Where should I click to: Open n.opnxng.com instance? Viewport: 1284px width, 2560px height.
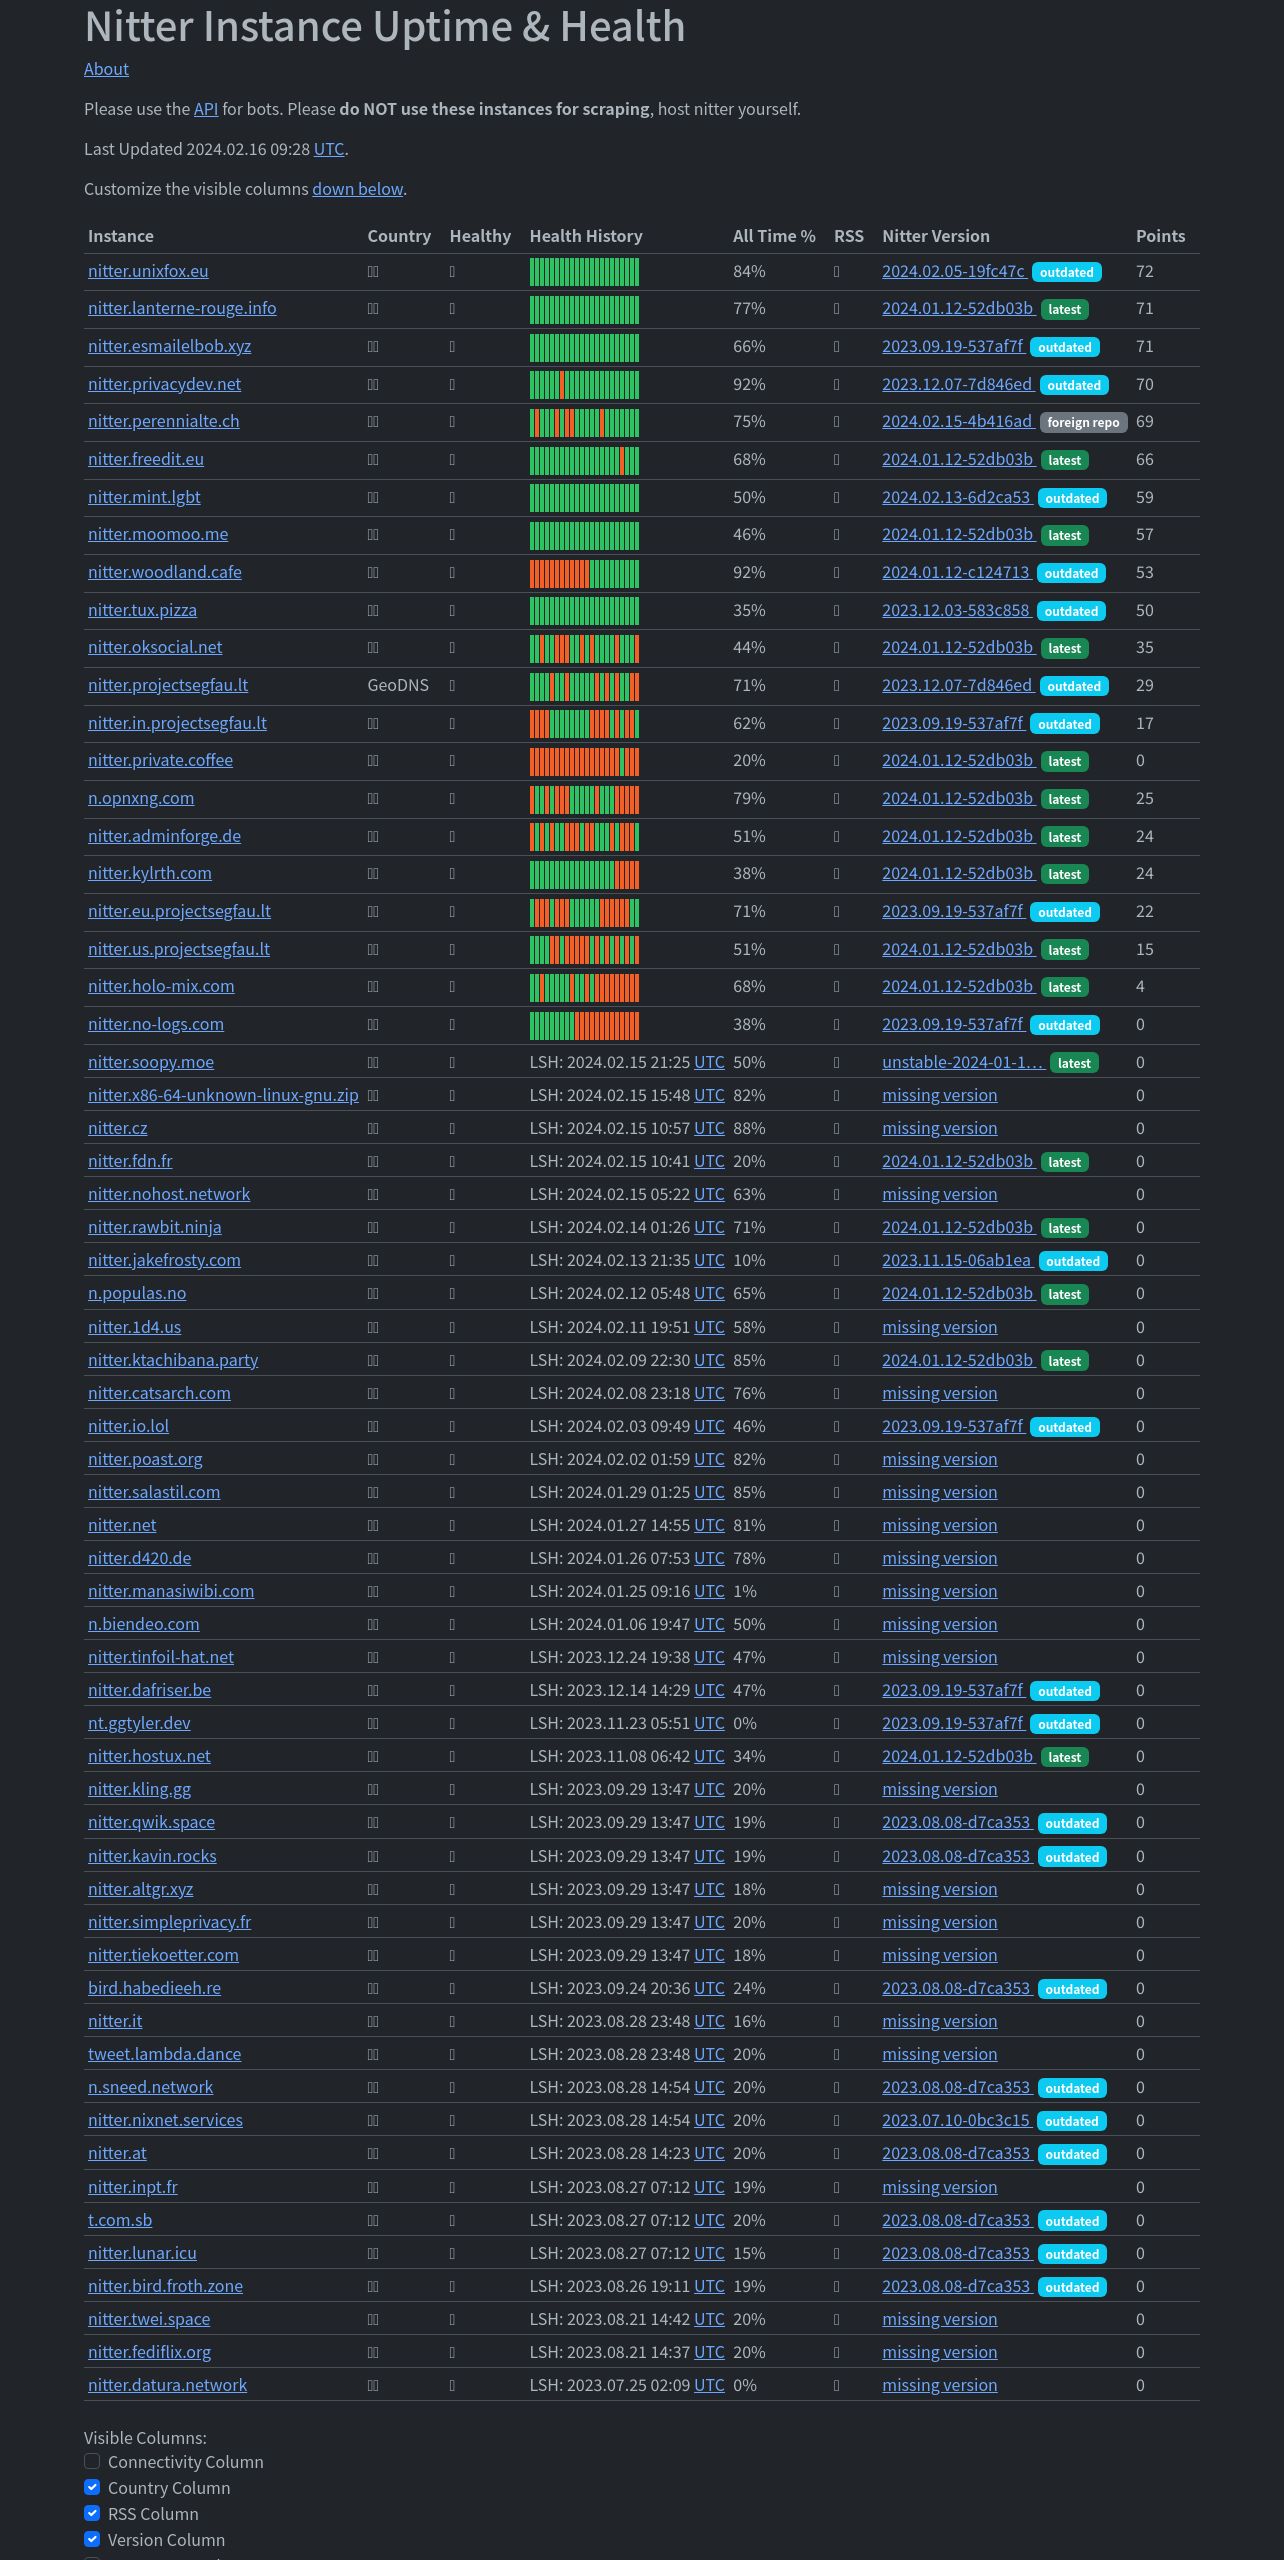(141, 798)
